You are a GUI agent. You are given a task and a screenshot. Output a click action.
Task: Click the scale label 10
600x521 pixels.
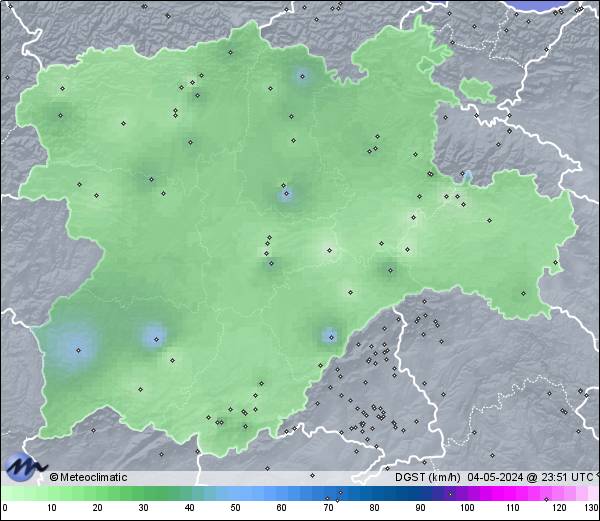pos(52,508)
